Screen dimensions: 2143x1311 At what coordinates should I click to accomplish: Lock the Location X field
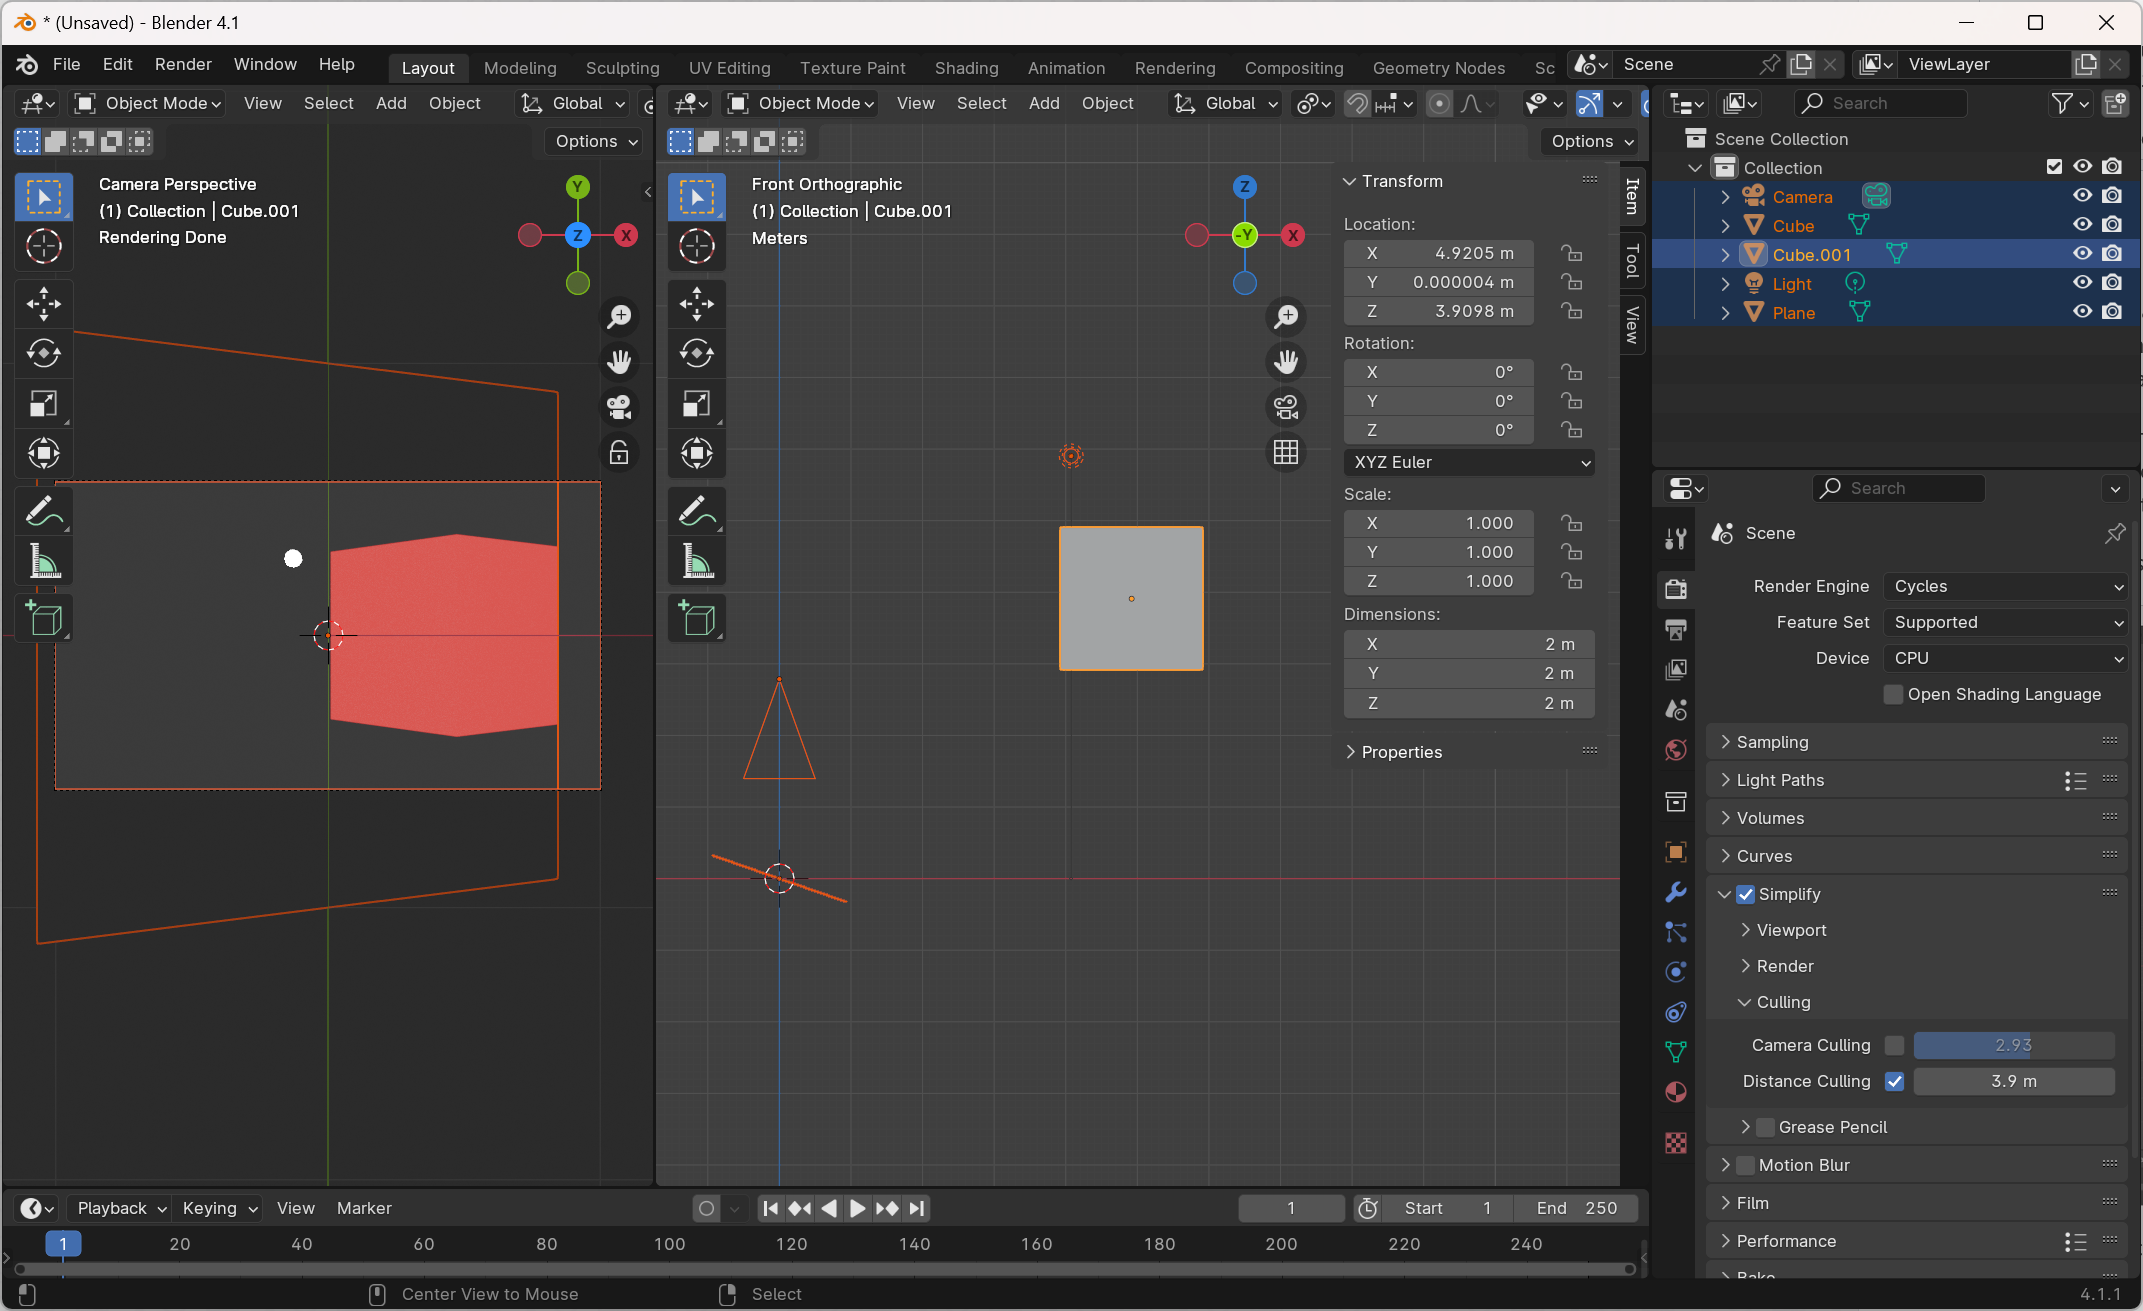(x=1572, y=253)
